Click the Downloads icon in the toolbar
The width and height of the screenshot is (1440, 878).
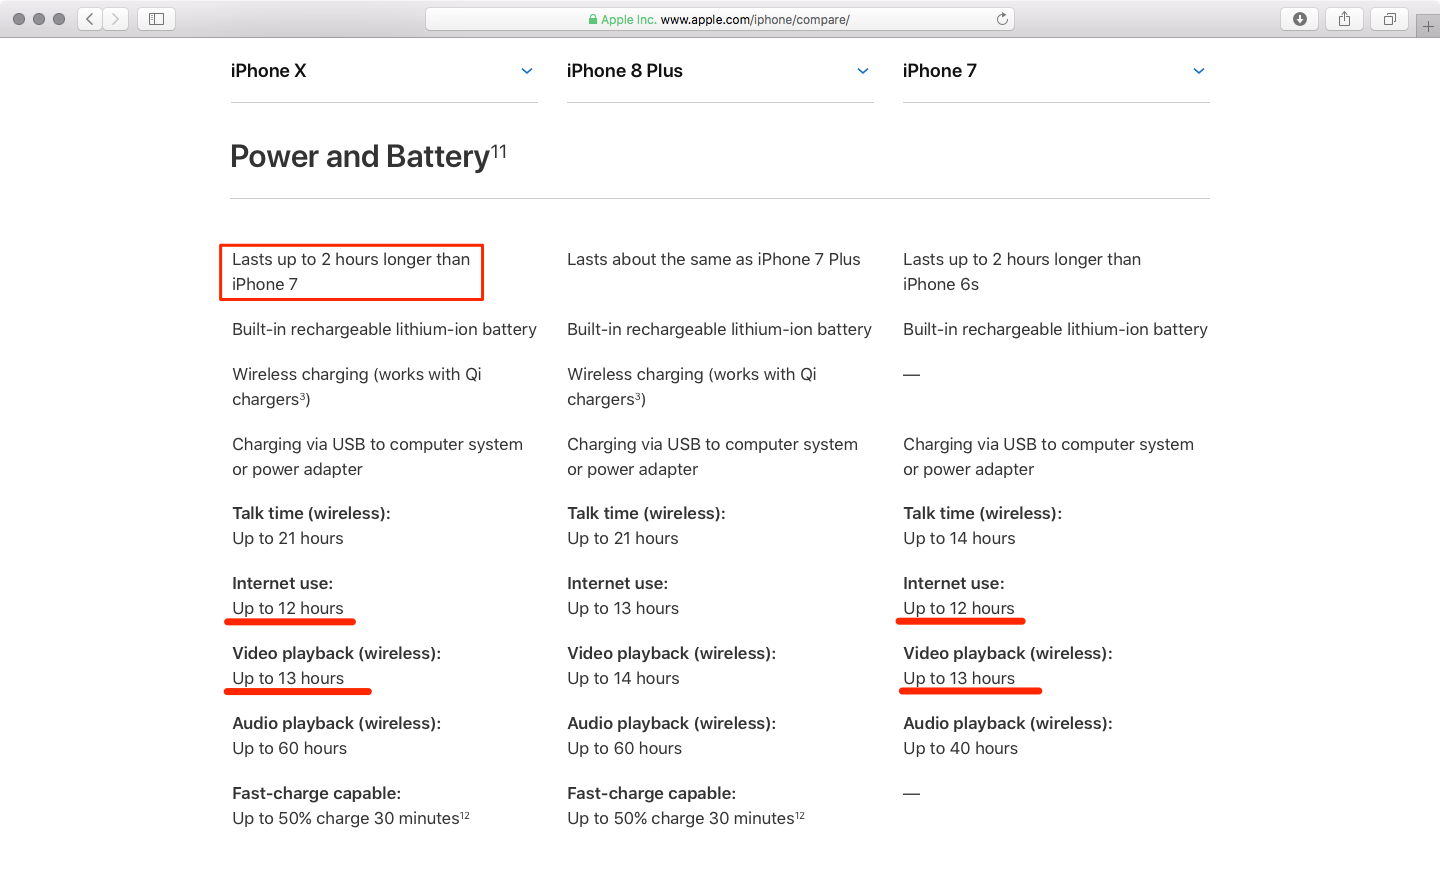tap(1298, 18)
